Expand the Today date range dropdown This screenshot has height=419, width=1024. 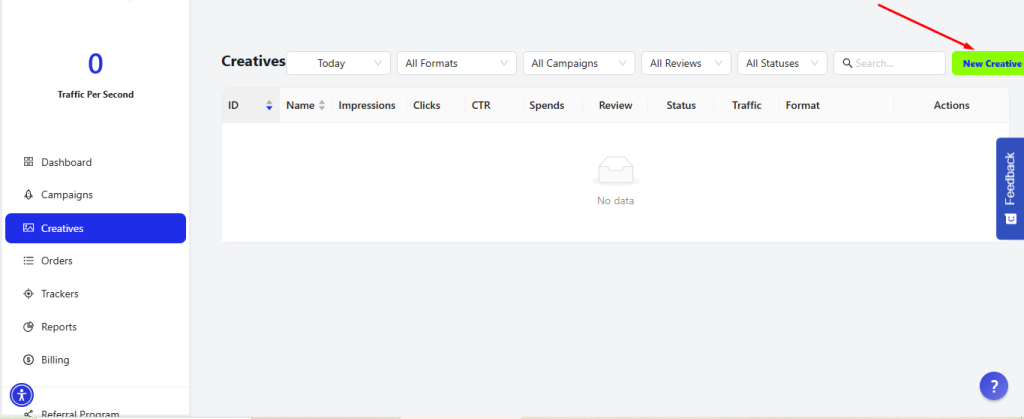click(338, 63)
